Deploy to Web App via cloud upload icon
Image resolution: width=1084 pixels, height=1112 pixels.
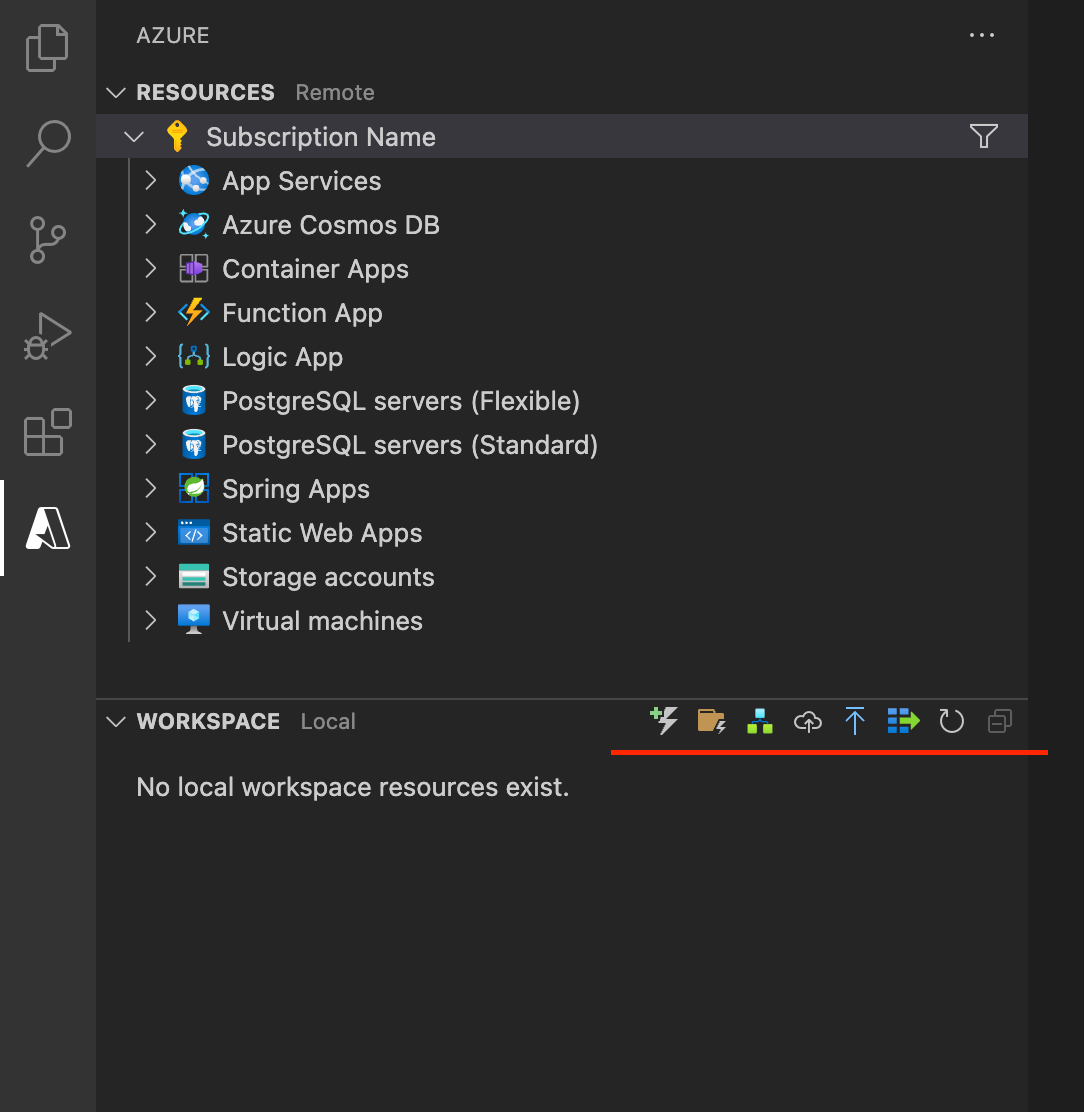(x=807, y=720)
